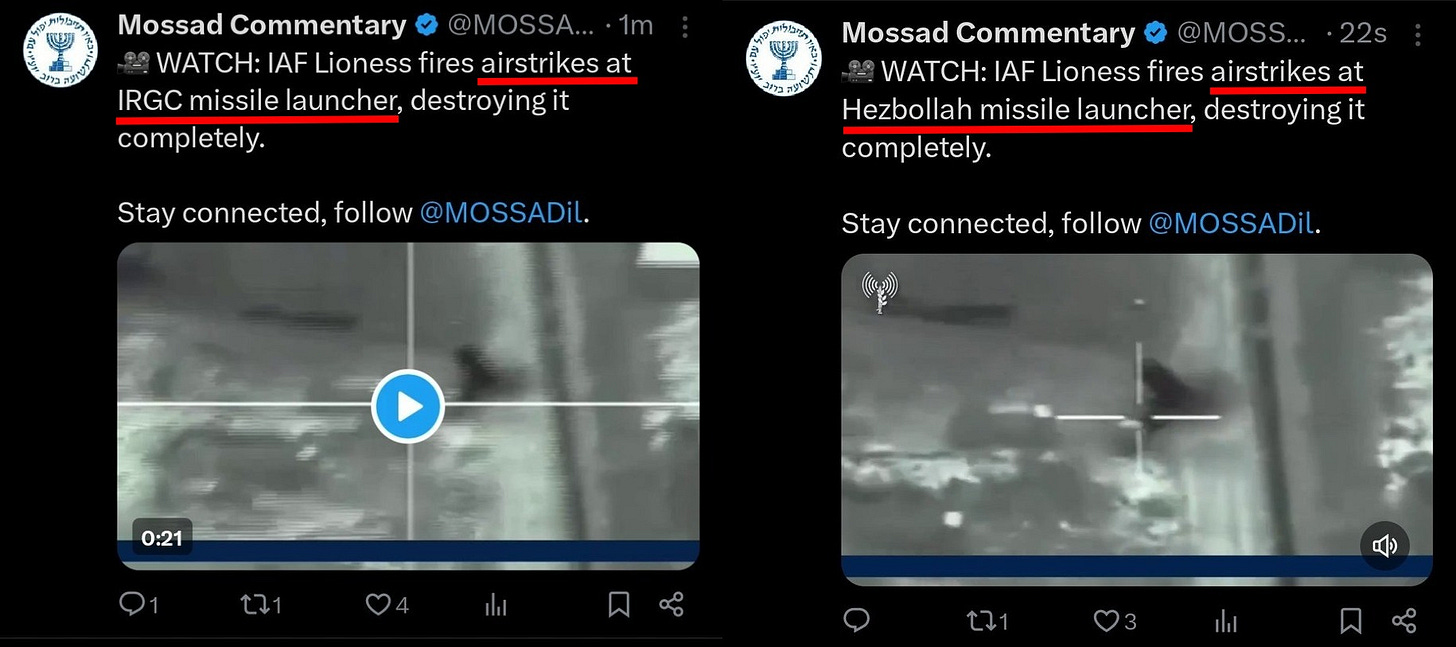Share the Hezbollah missile launcher post
The image size is (1456, 647).
[x=1404, y=621]
